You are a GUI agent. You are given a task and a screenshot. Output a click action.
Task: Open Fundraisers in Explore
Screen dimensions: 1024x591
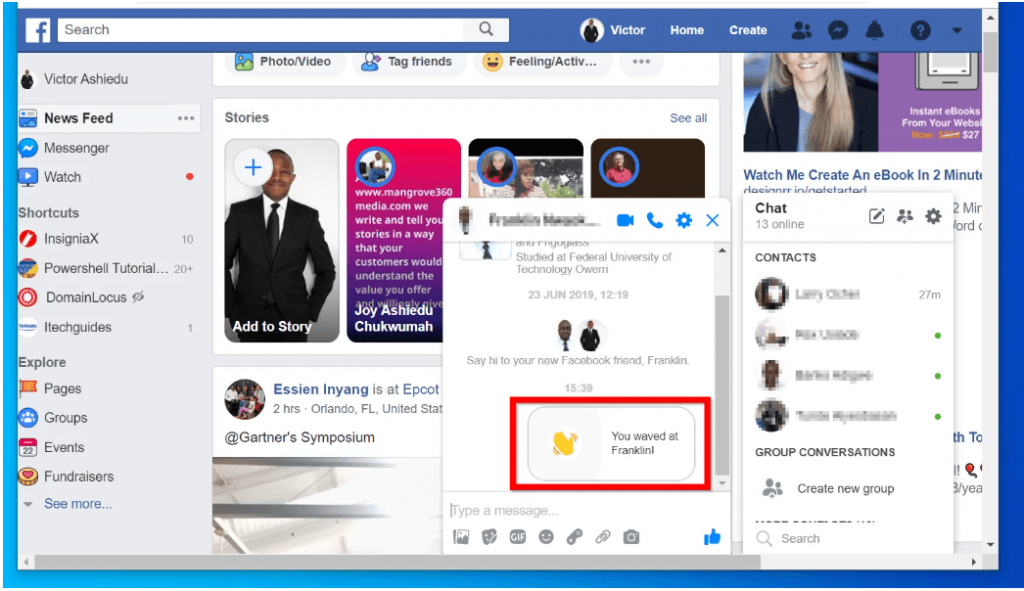pos(78,477)
